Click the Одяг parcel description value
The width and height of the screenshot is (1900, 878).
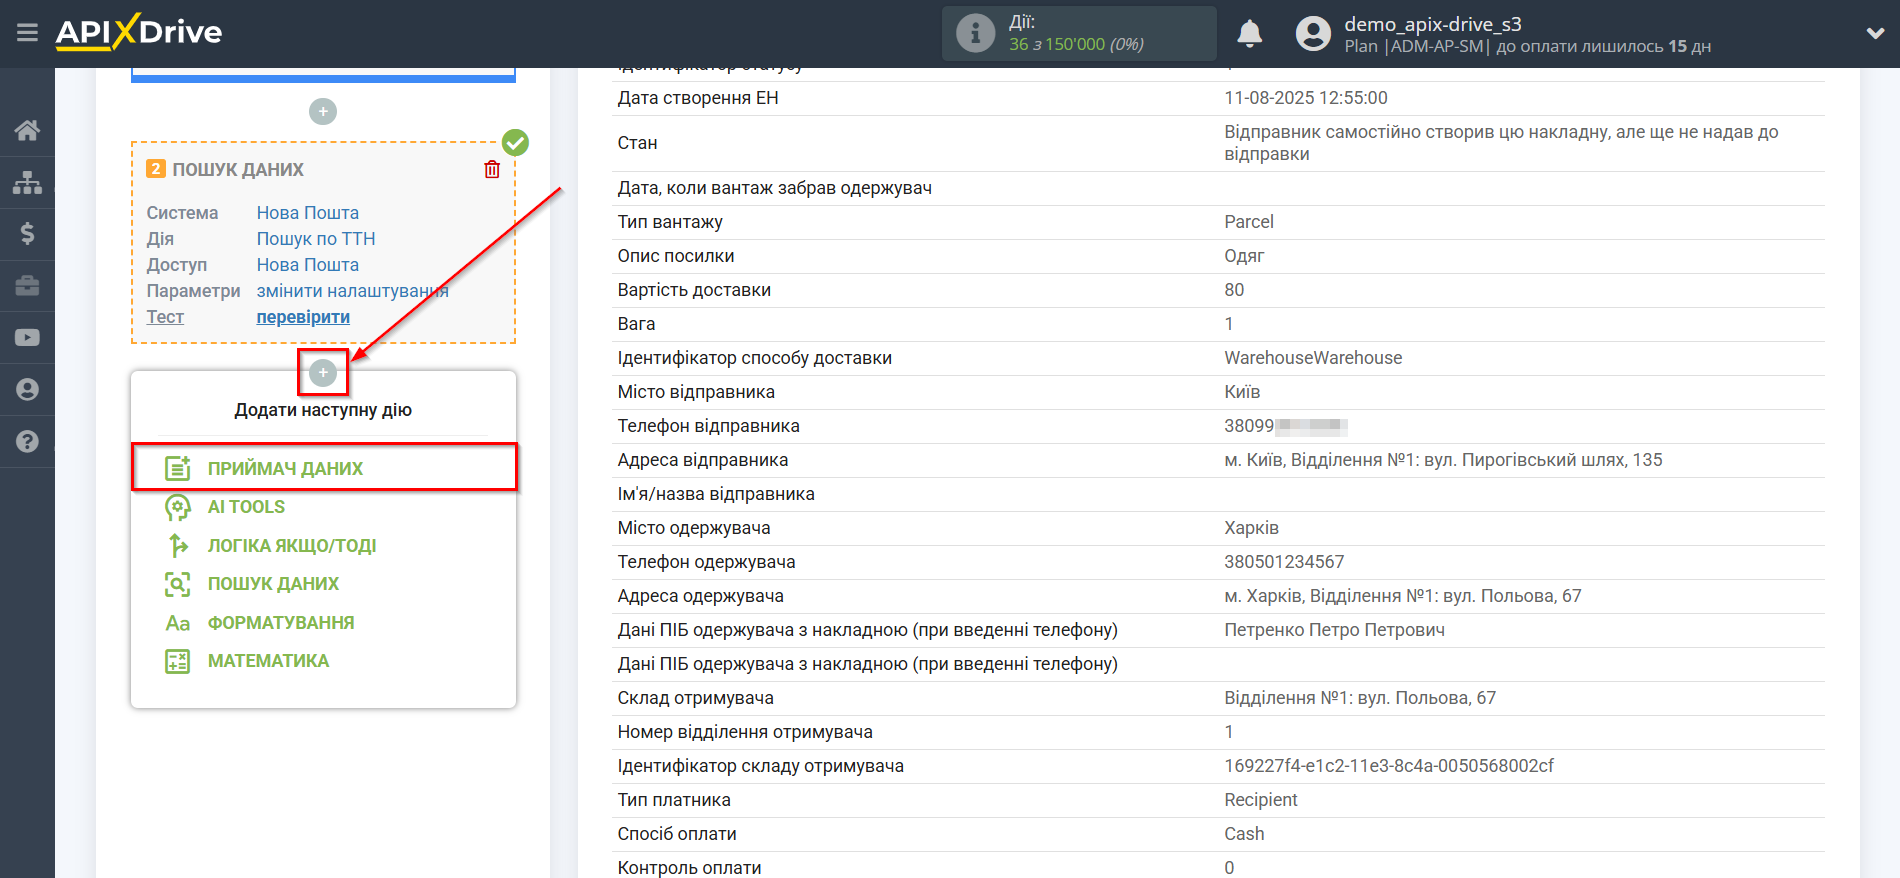point(1244,256)
